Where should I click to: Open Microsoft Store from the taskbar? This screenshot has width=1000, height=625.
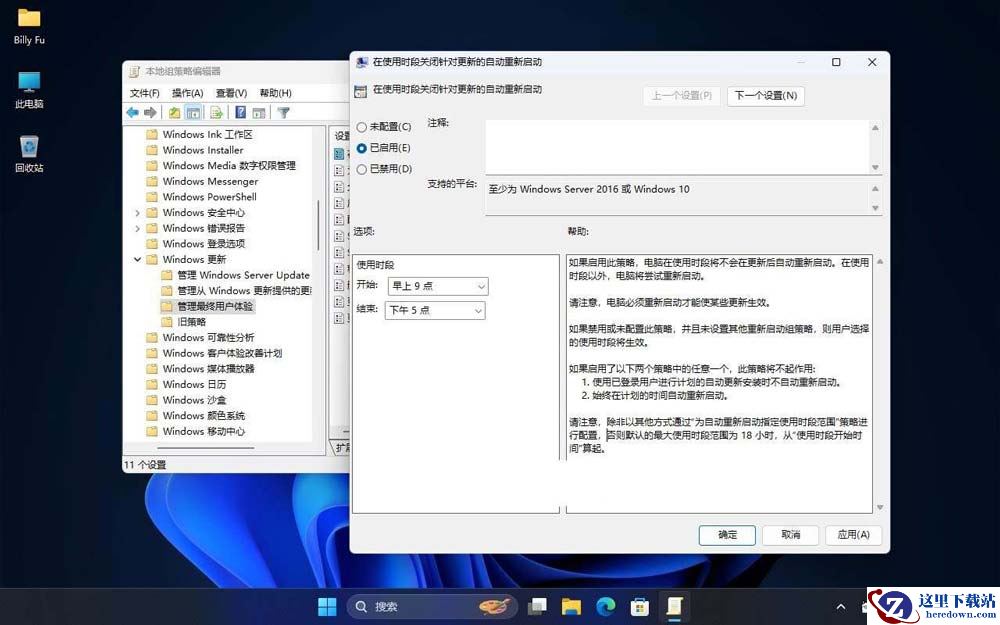[640, 607]
